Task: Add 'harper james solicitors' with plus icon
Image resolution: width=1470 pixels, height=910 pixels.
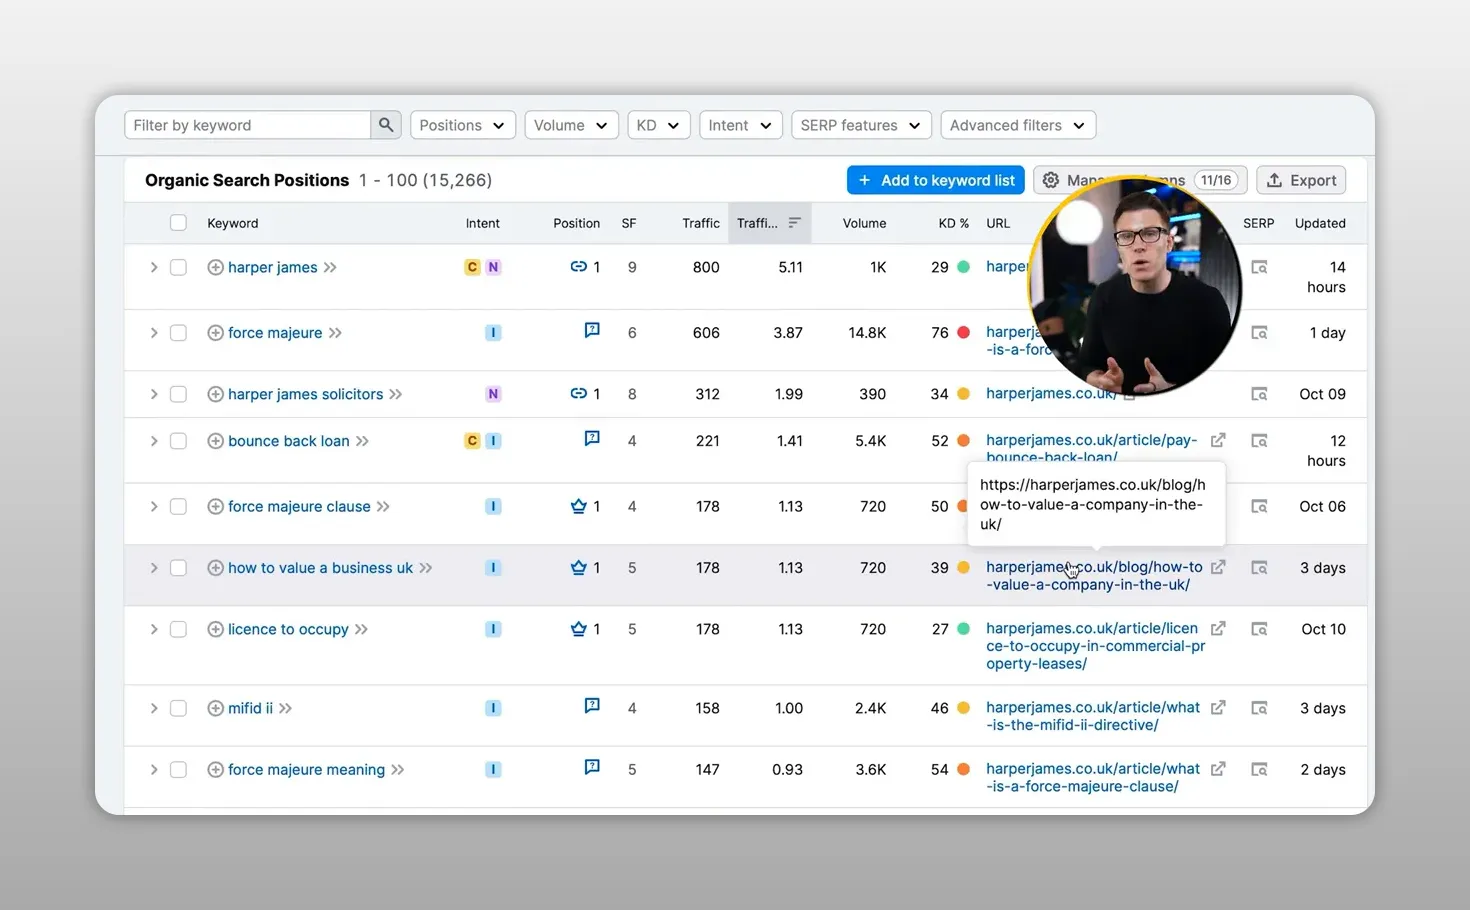Action: 215,394
